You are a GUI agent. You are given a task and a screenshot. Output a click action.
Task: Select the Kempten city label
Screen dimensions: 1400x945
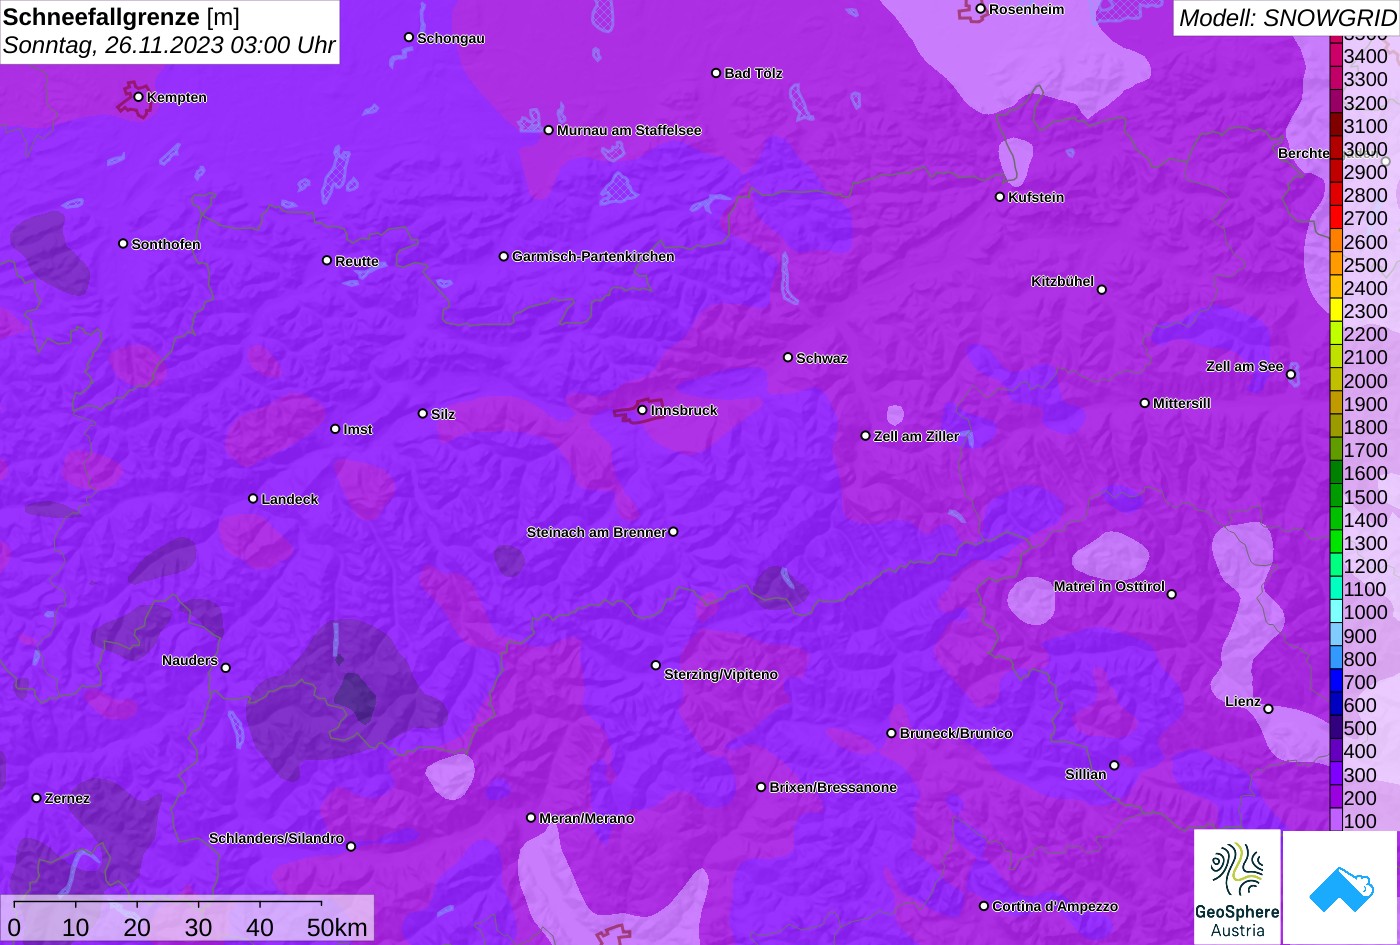click(177, 97)
